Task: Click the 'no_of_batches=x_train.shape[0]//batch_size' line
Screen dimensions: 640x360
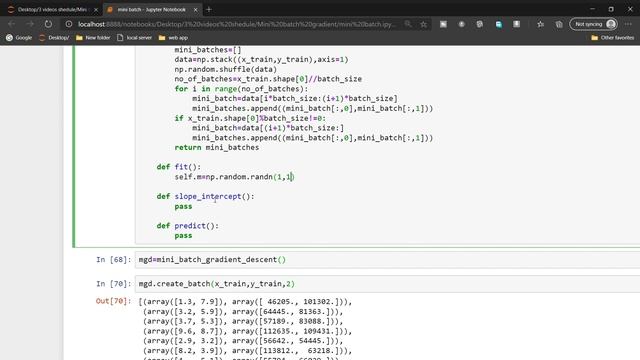Action: click(268, 79)
